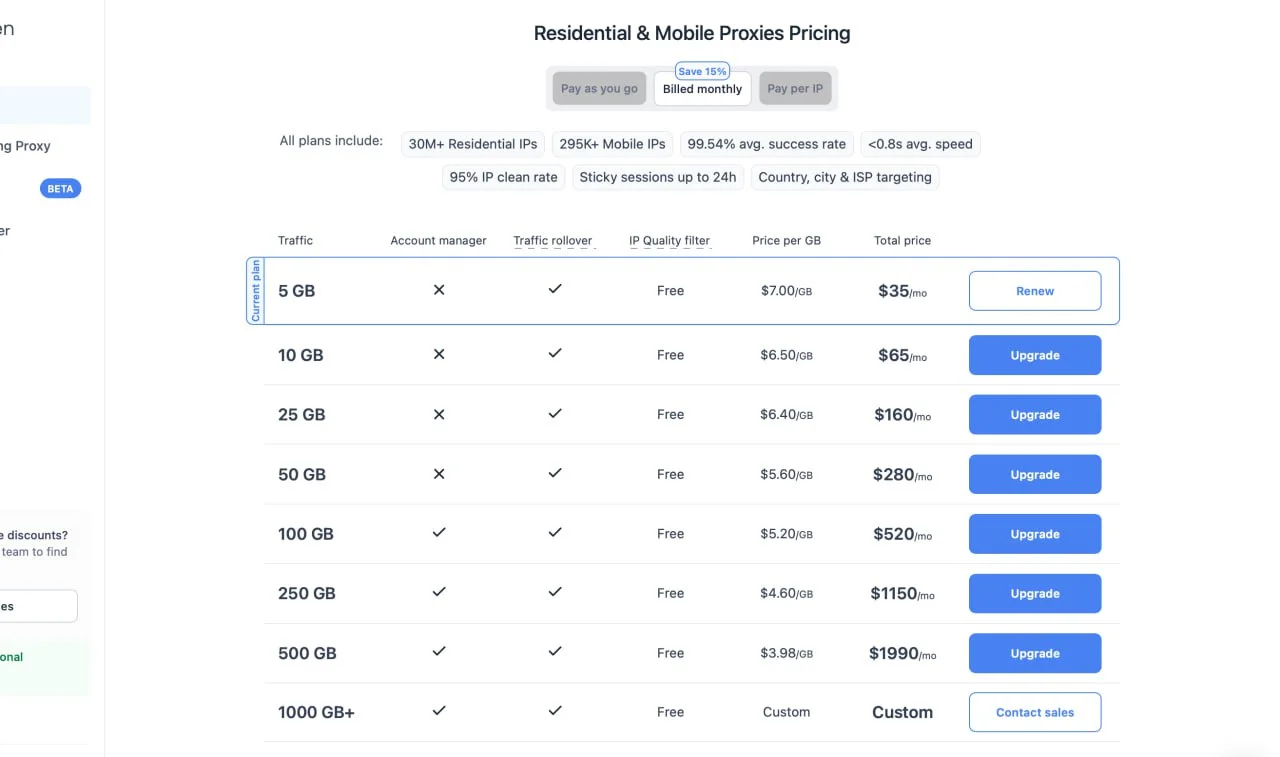This screenshot has width=1280, height=757.
Task: Upgrade to the 500 GB plan
Action: coord(1034,653)
